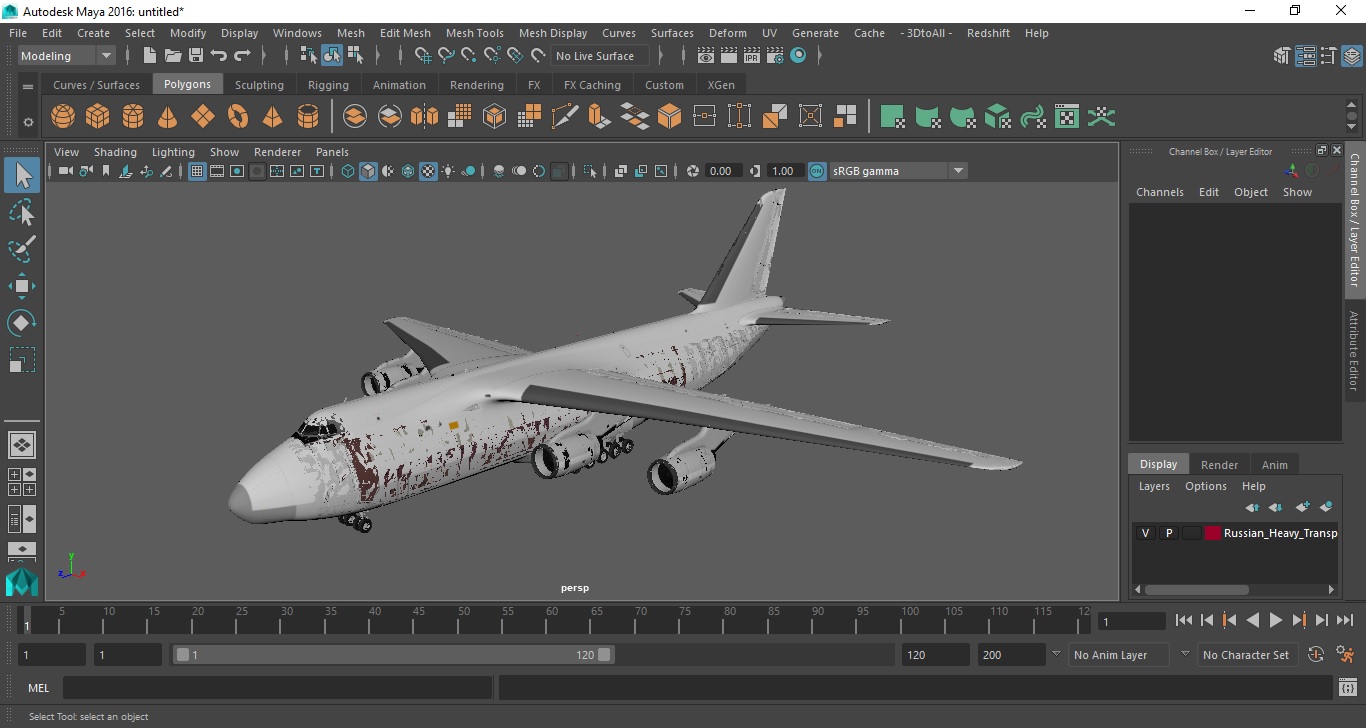Click the red layer color swatch
Image resolution: width=1366 pixels, height=728 pixels.
click(1213, 533)
